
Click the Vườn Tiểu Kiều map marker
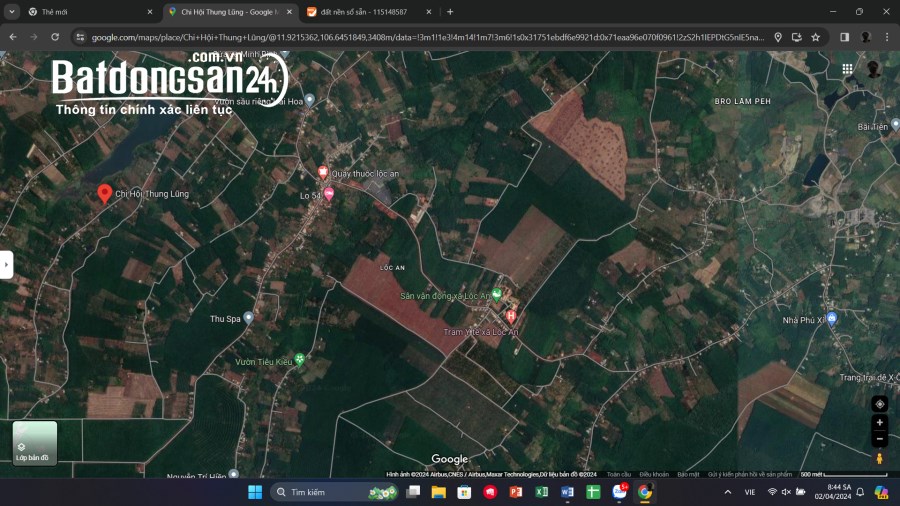pos(300,360)
